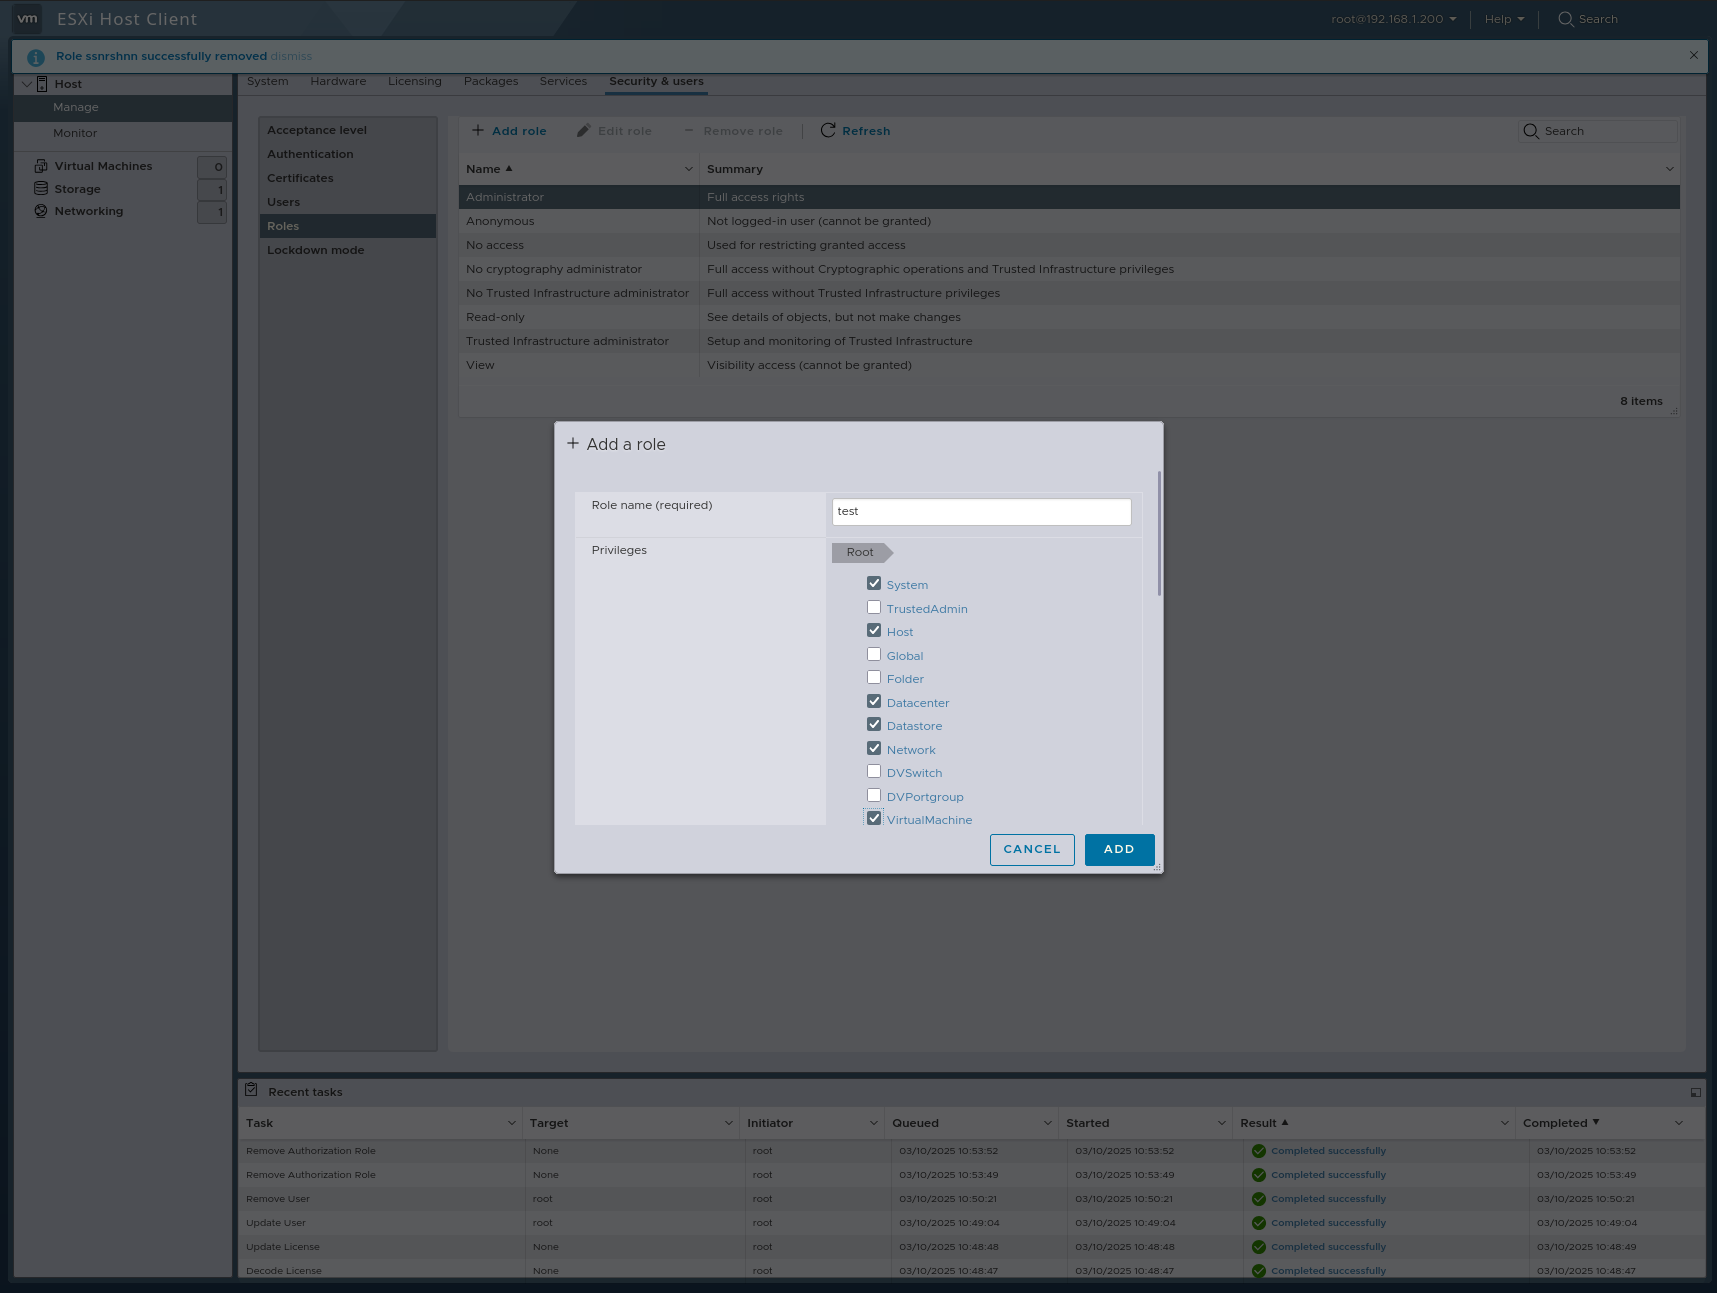Screen dimensions: 1717x1293
Task: Open the root@192.168.1.200 user dropdown
Action: (x=1390, y=18)
